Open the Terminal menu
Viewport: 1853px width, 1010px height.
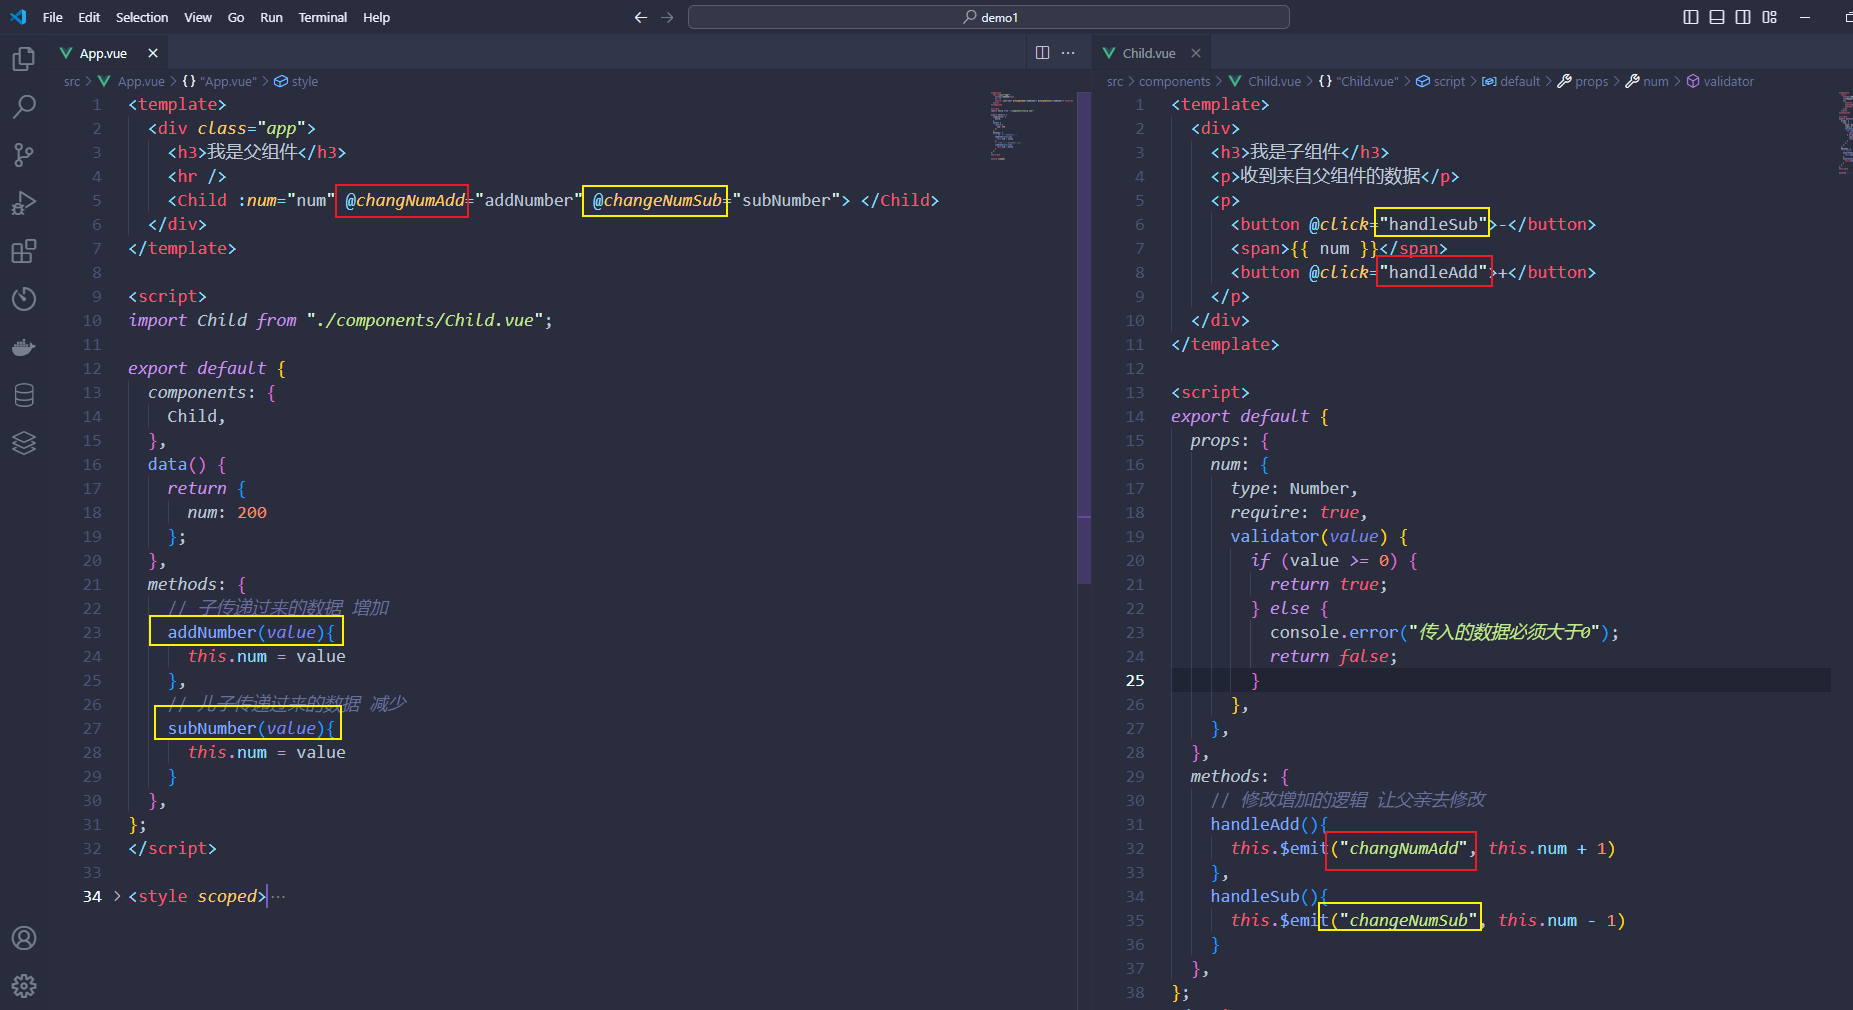323,17
